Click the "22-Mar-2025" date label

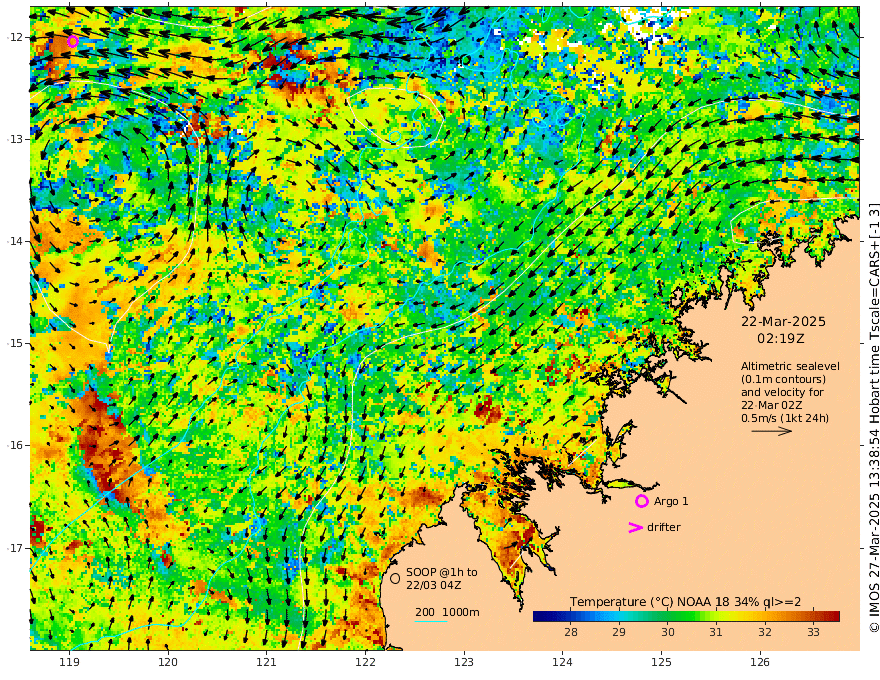783,321
